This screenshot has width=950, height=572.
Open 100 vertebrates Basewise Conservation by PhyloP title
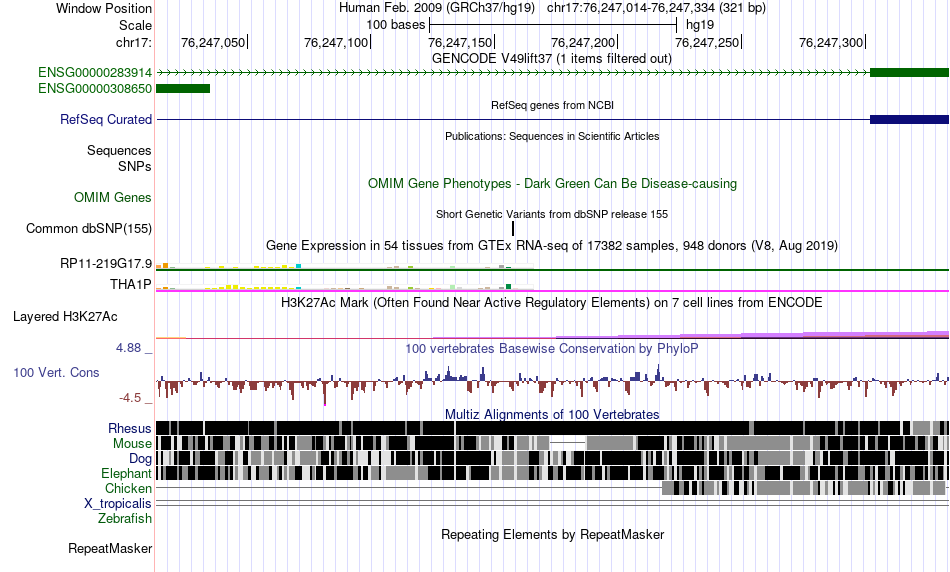(x=552, y=348)
